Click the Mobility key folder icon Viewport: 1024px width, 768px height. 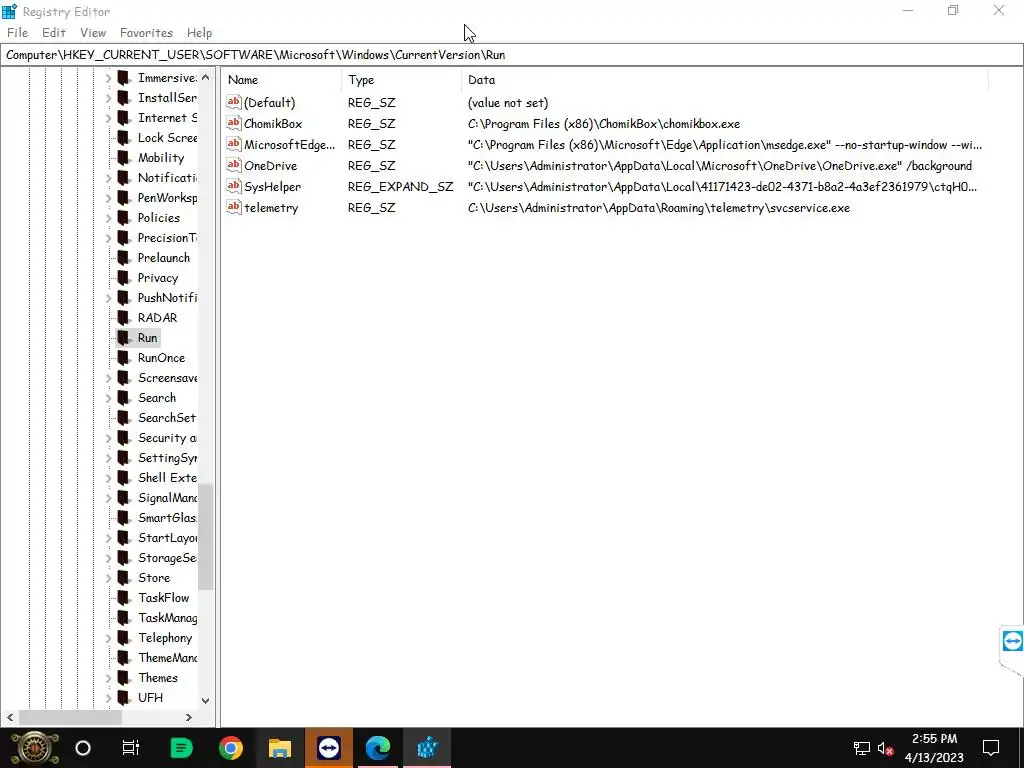tap(124, 157)
